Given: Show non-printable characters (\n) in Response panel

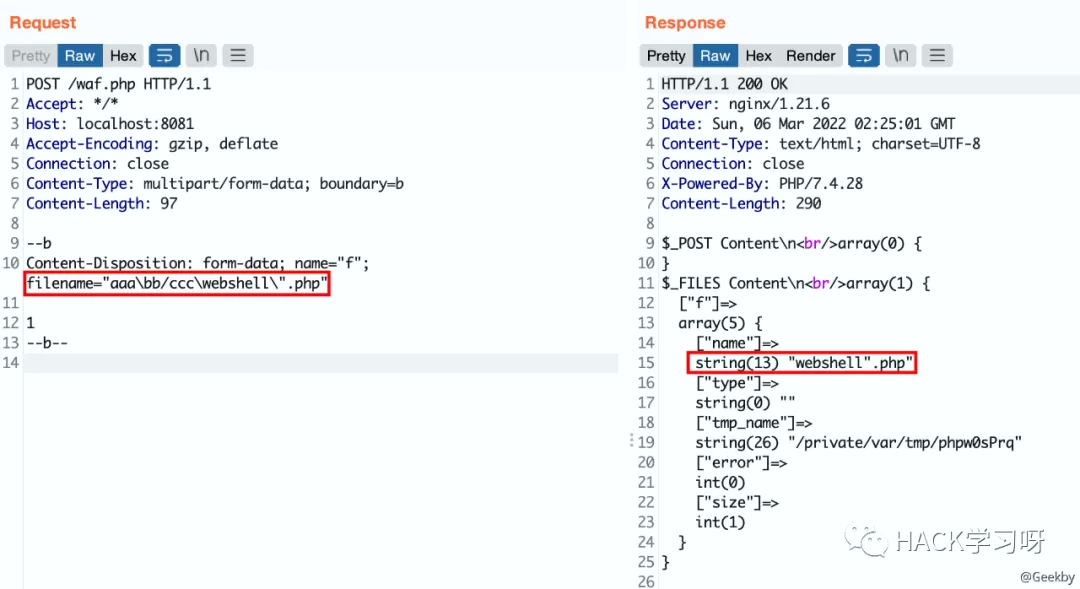Looking at the screenshot, I should 900,56.
